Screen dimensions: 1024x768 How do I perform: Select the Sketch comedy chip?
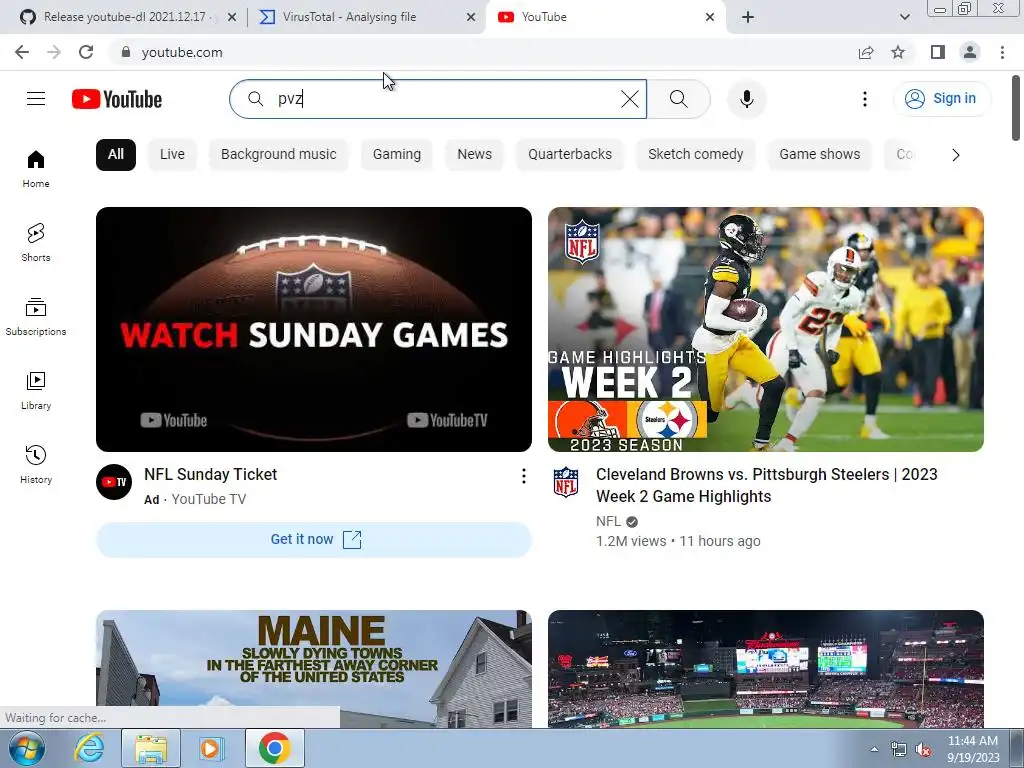(696, 155)
